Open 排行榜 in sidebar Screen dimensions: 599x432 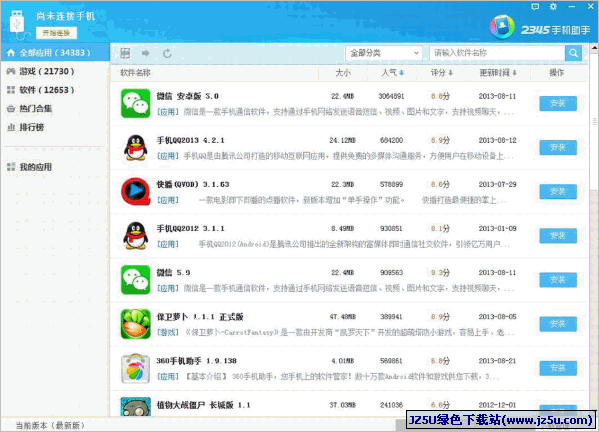coord(55,127)
